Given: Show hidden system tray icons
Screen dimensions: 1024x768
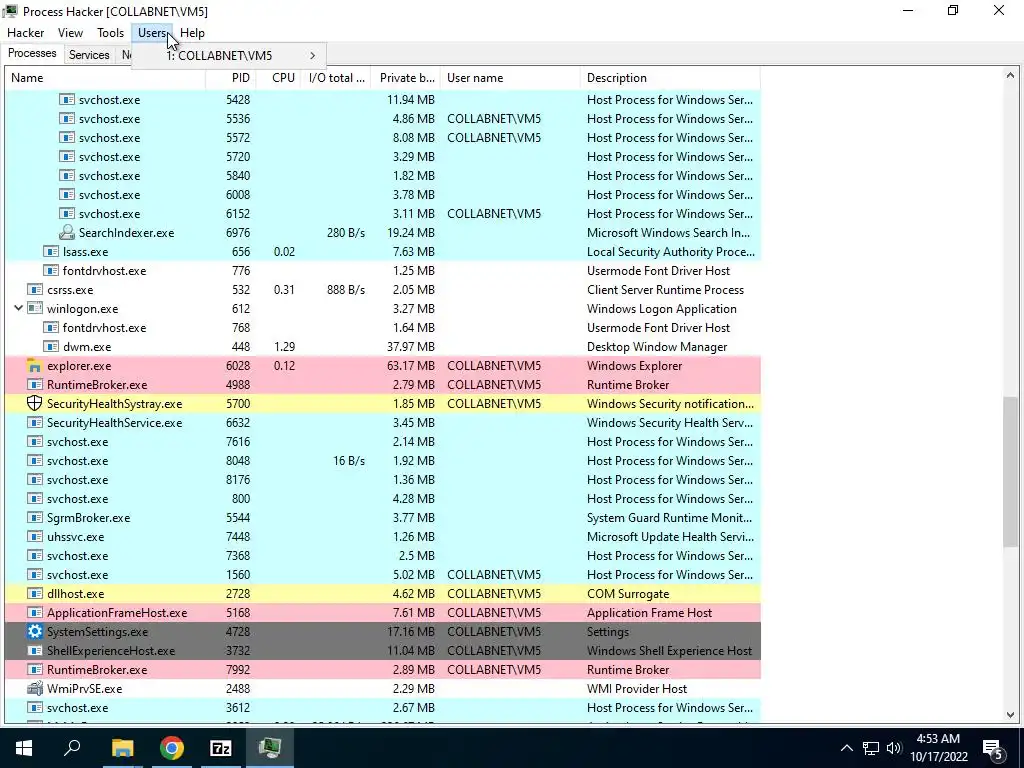Looking at the screenshot, I should click(846, 748).
